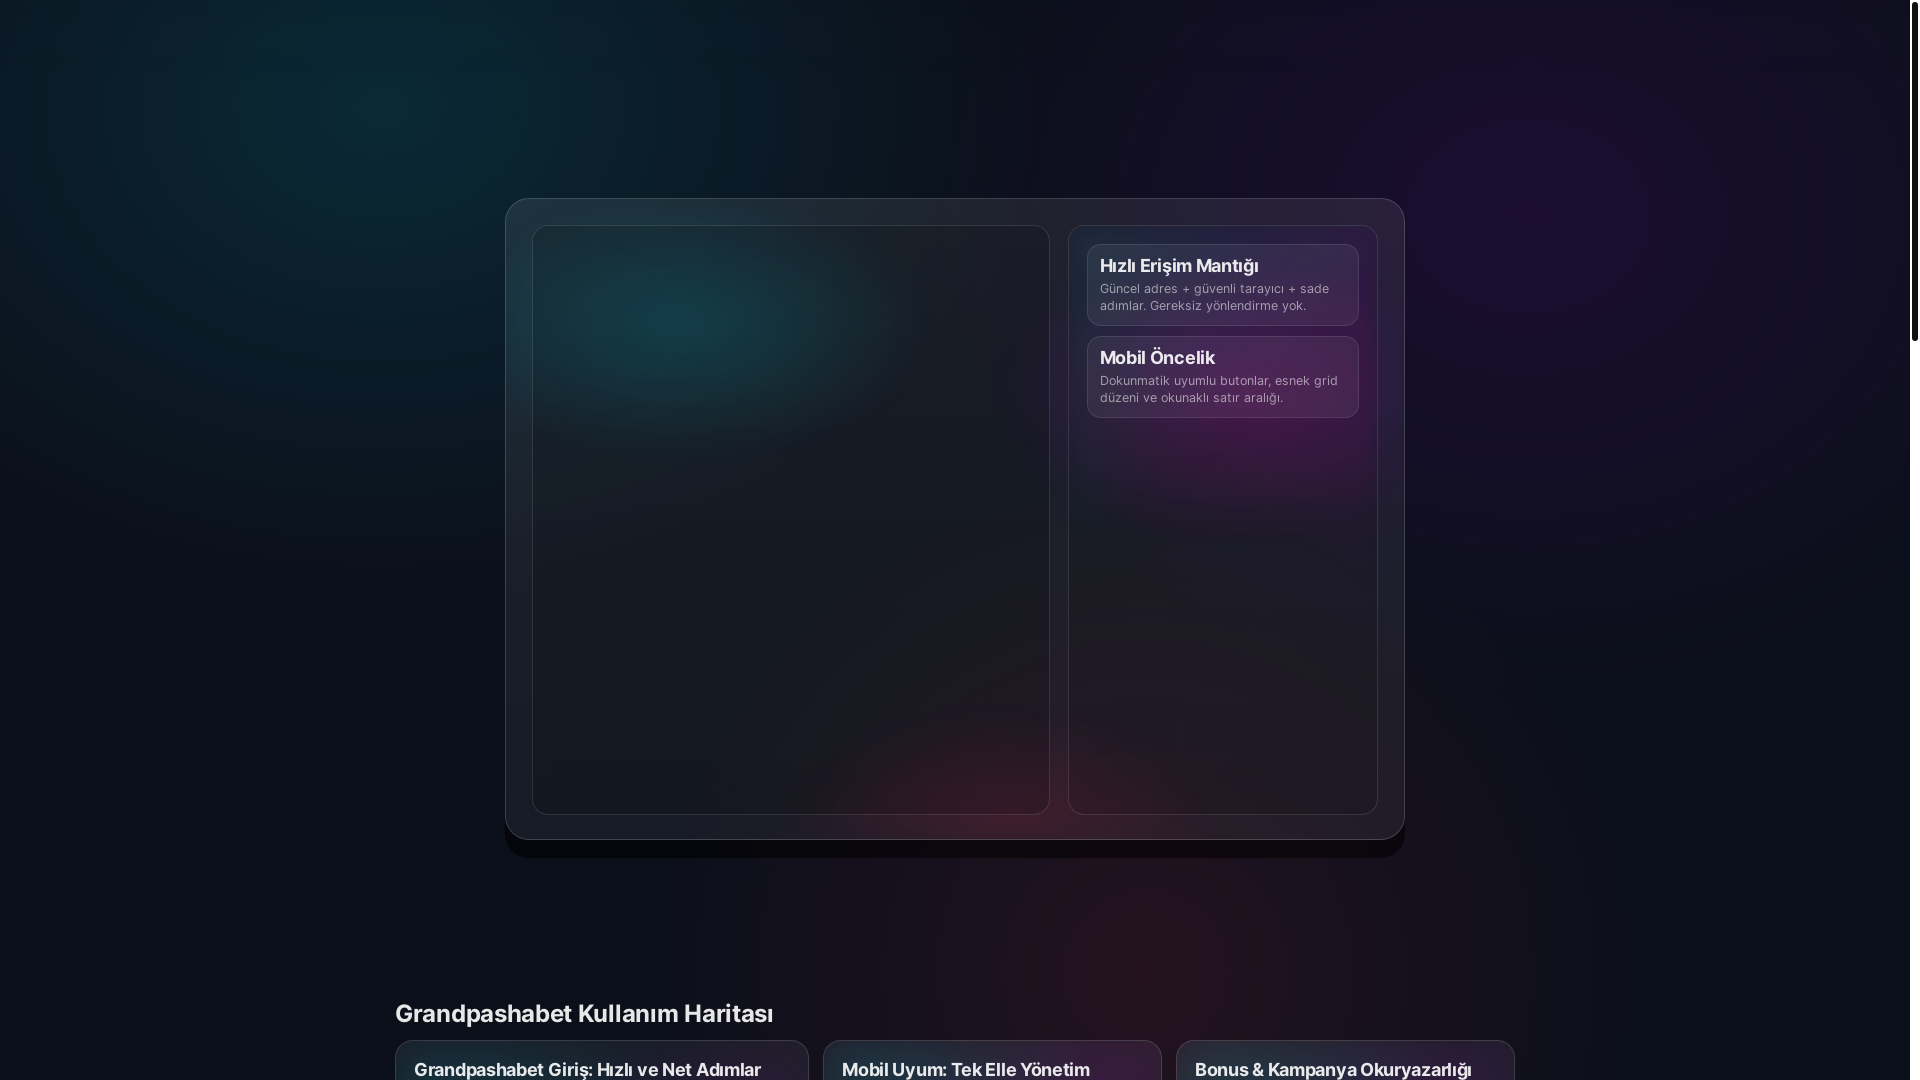Click the 'Hızlı Erişim Mantığı' heading text

1178,266
